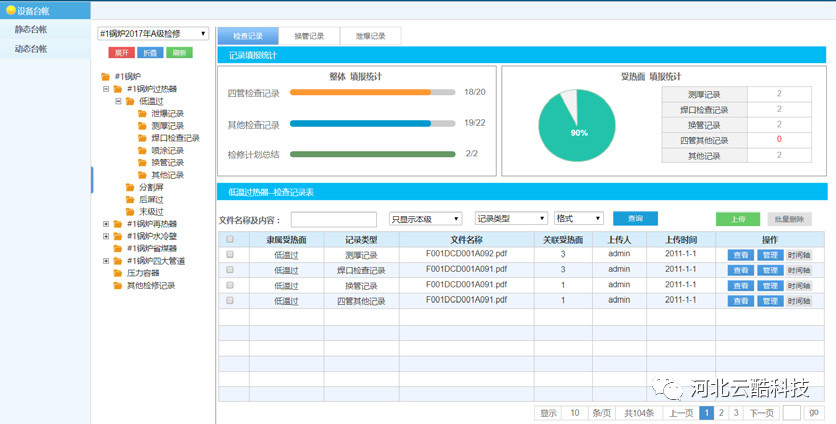The height and width of the screenshot is (424, 836).
Task: Click the folder icon of 测厚记录 in tree
Action: tap(142, 126)
